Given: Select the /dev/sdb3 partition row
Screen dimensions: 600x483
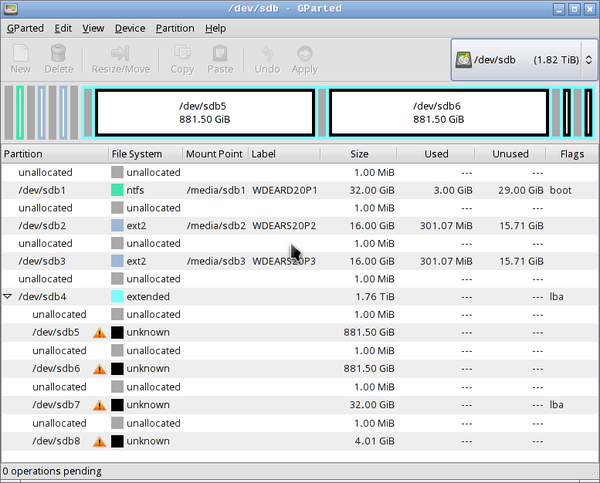Looking at the screenshot, I should tap(300, 261).
